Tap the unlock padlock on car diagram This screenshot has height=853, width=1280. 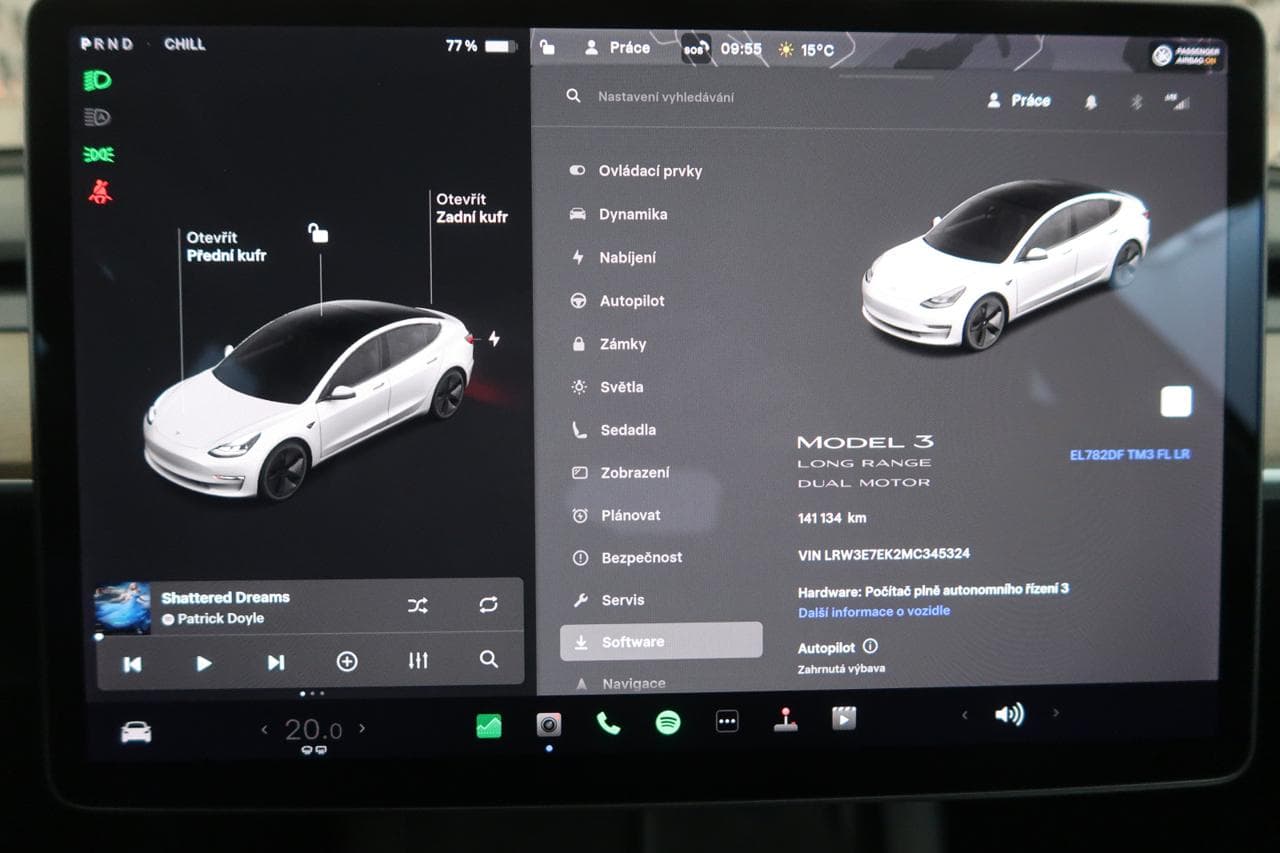click(x=319, y=232)
